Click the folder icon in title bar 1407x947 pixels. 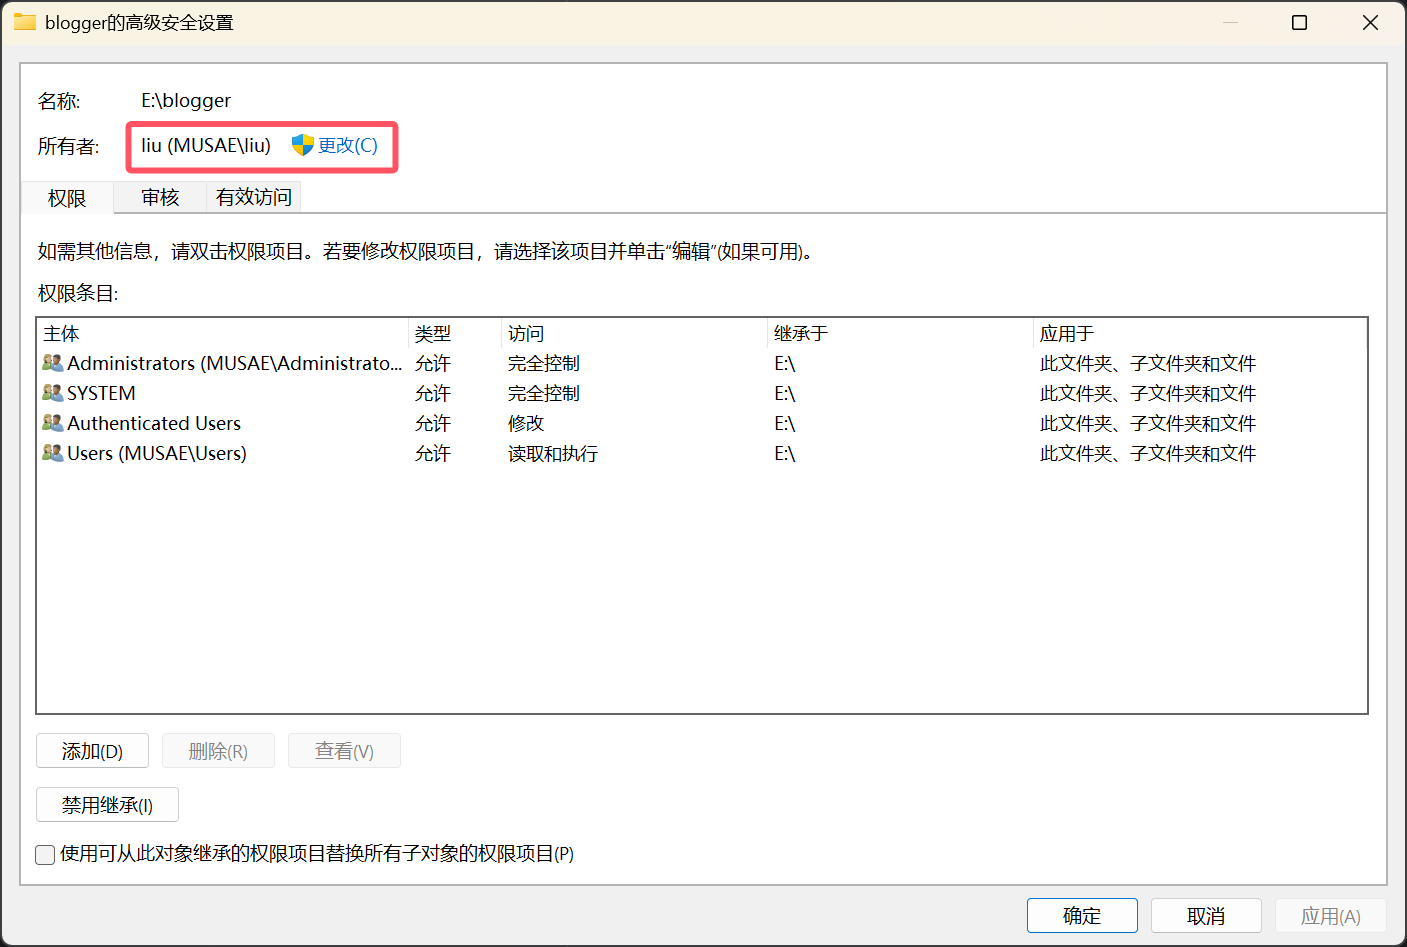pos(24,22)
